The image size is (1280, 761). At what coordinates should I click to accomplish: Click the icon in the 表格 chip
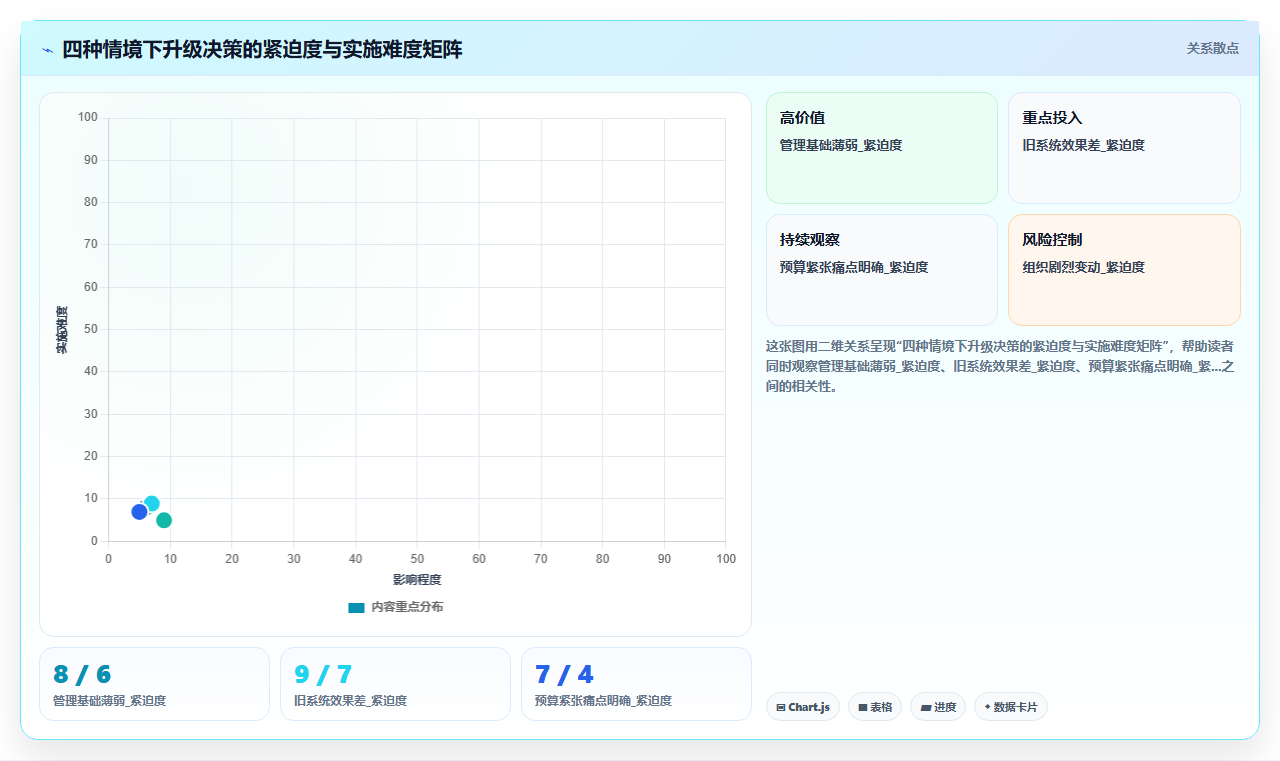[x=863, y=708]
